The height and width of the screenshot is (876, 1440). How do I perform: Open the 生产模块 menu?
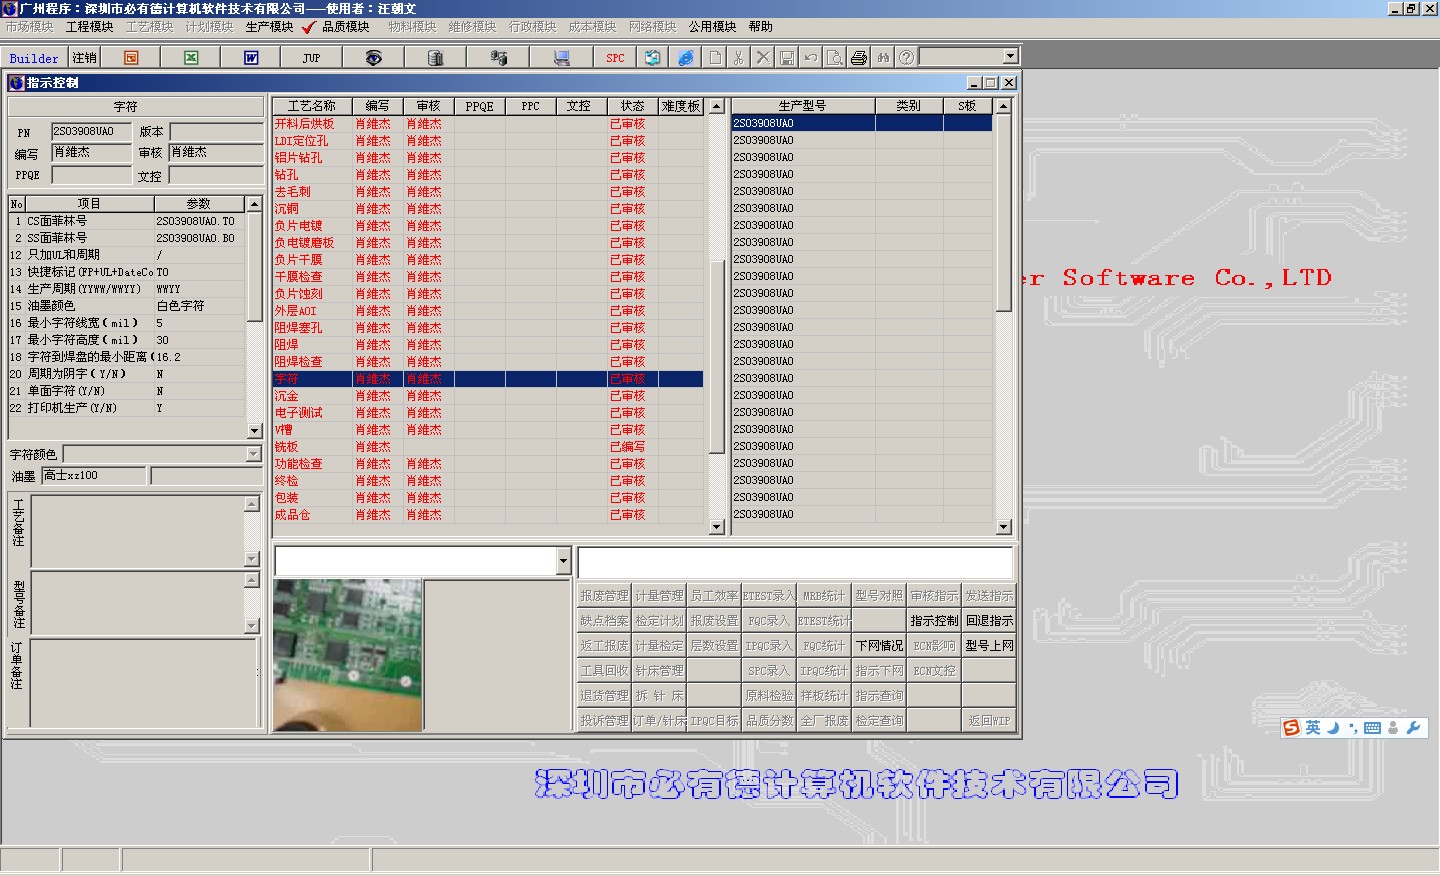[269, 27]
